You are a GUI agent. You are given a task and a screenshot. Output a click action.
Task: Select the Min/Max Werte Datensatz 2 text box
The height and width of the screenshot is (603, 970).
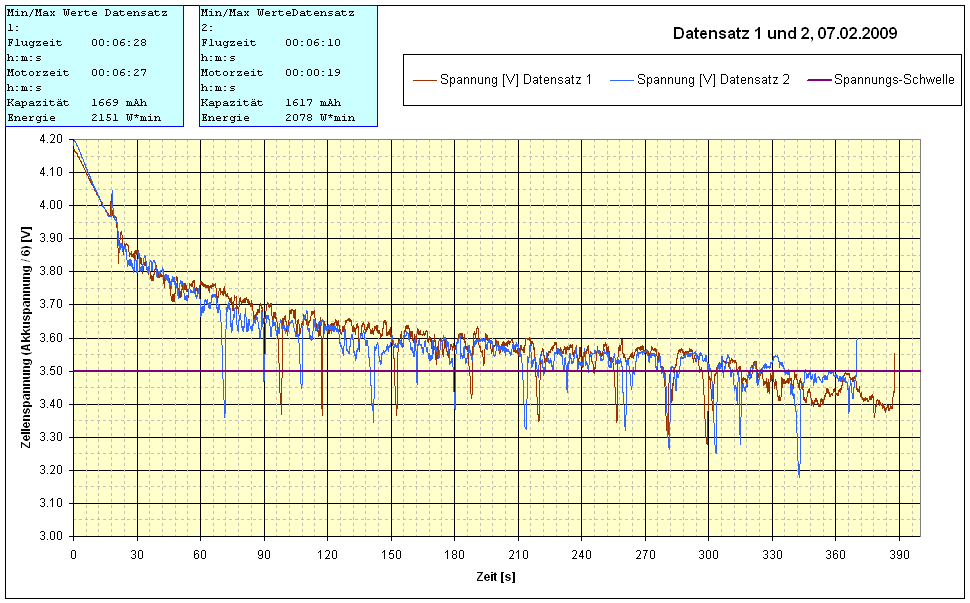click(x=287, y=65)
